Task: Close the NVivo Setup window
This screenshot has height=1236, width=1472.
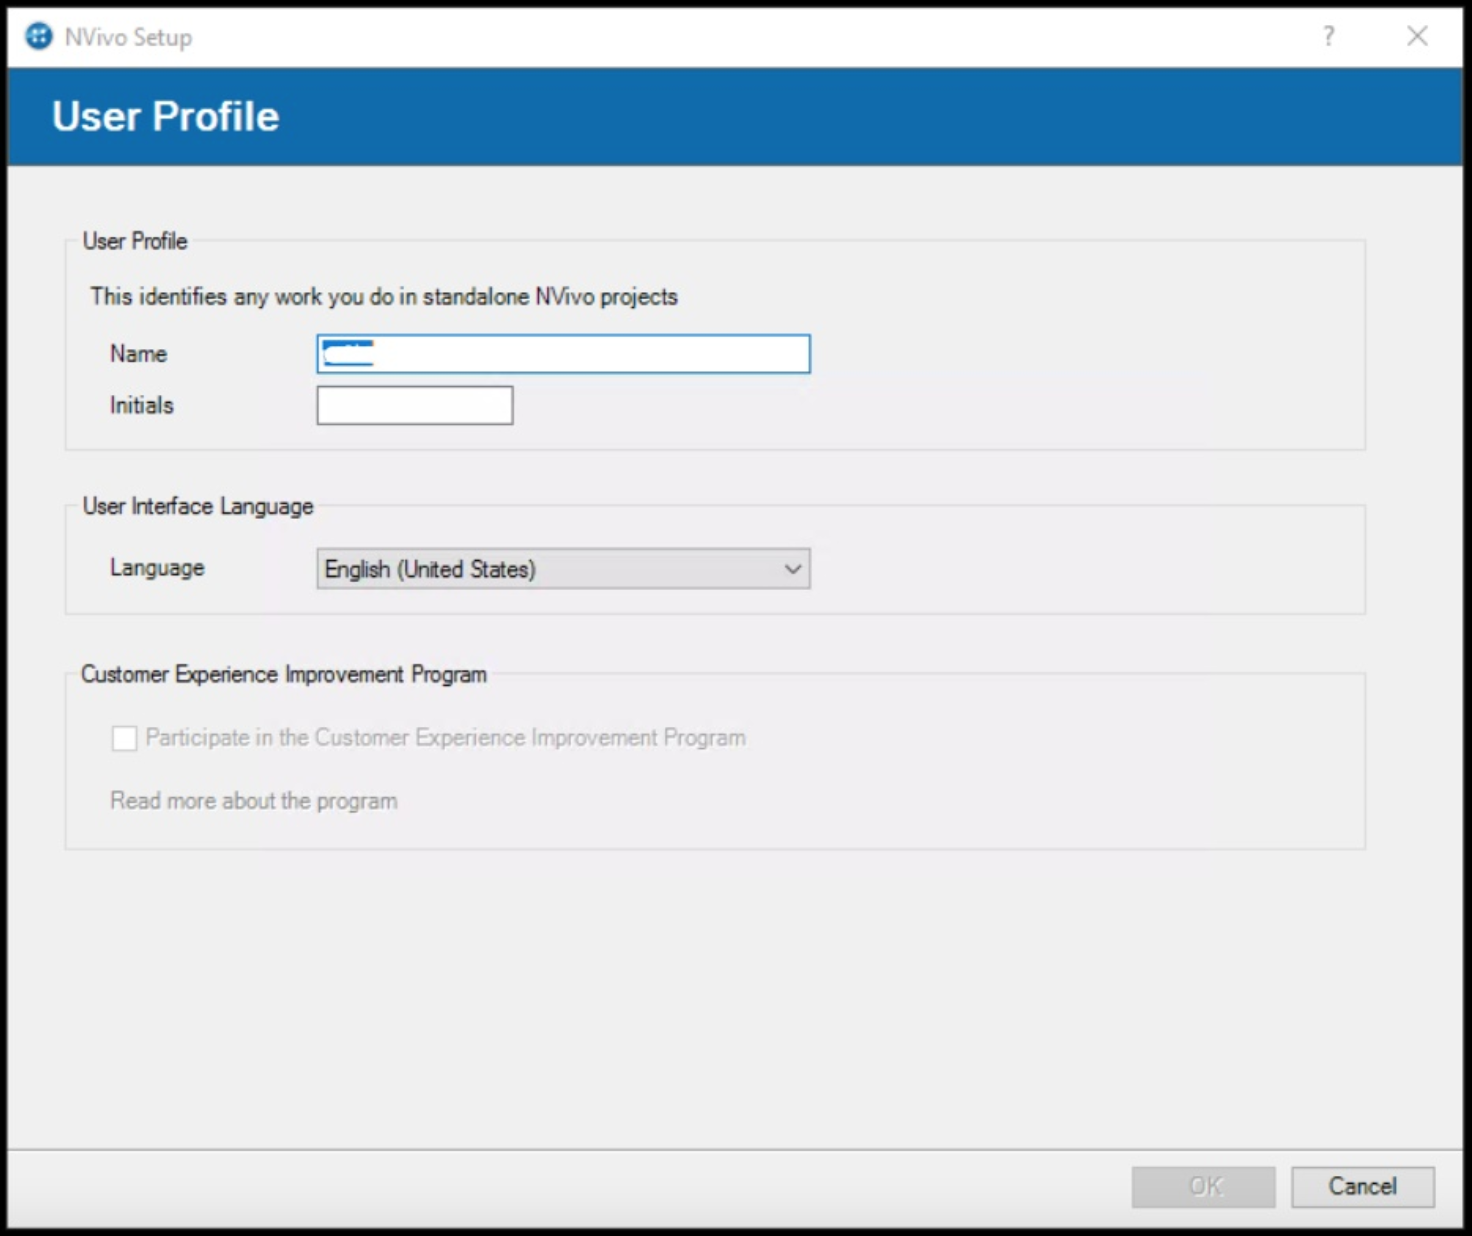Action: coord(1417,37)
